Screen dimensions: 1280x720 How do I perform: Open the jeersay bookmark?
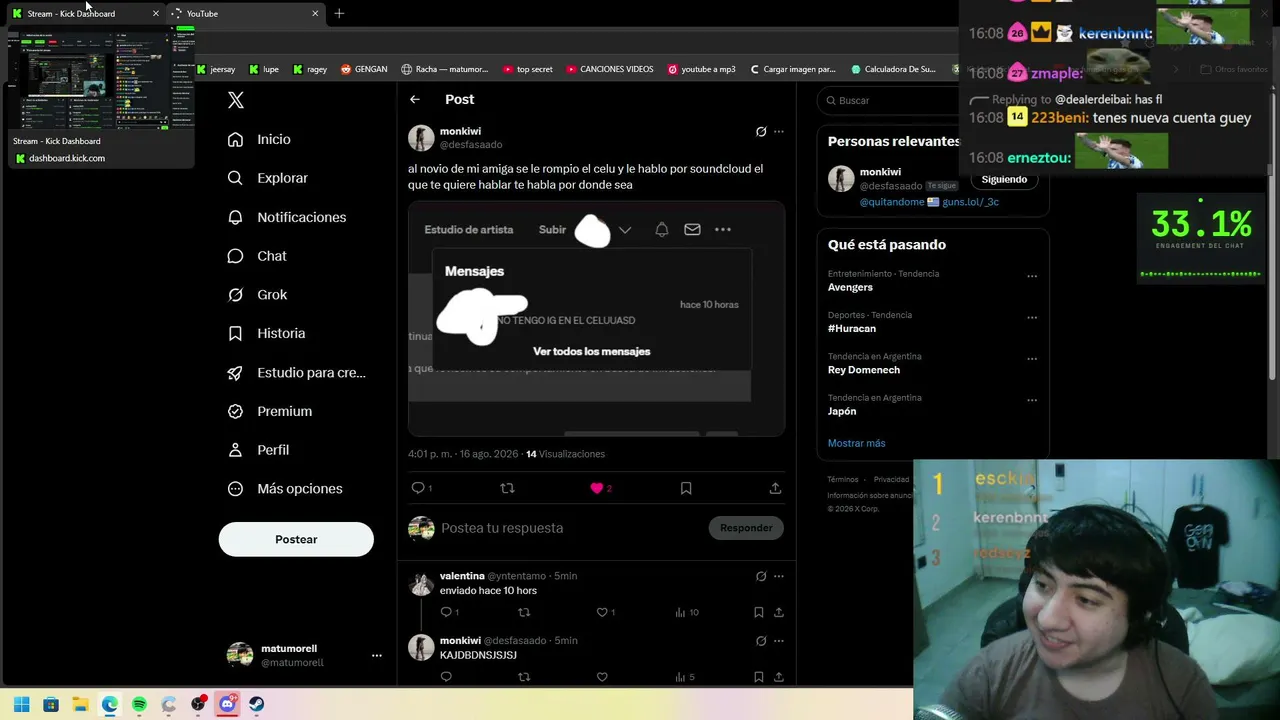click(x=216, y=69)
